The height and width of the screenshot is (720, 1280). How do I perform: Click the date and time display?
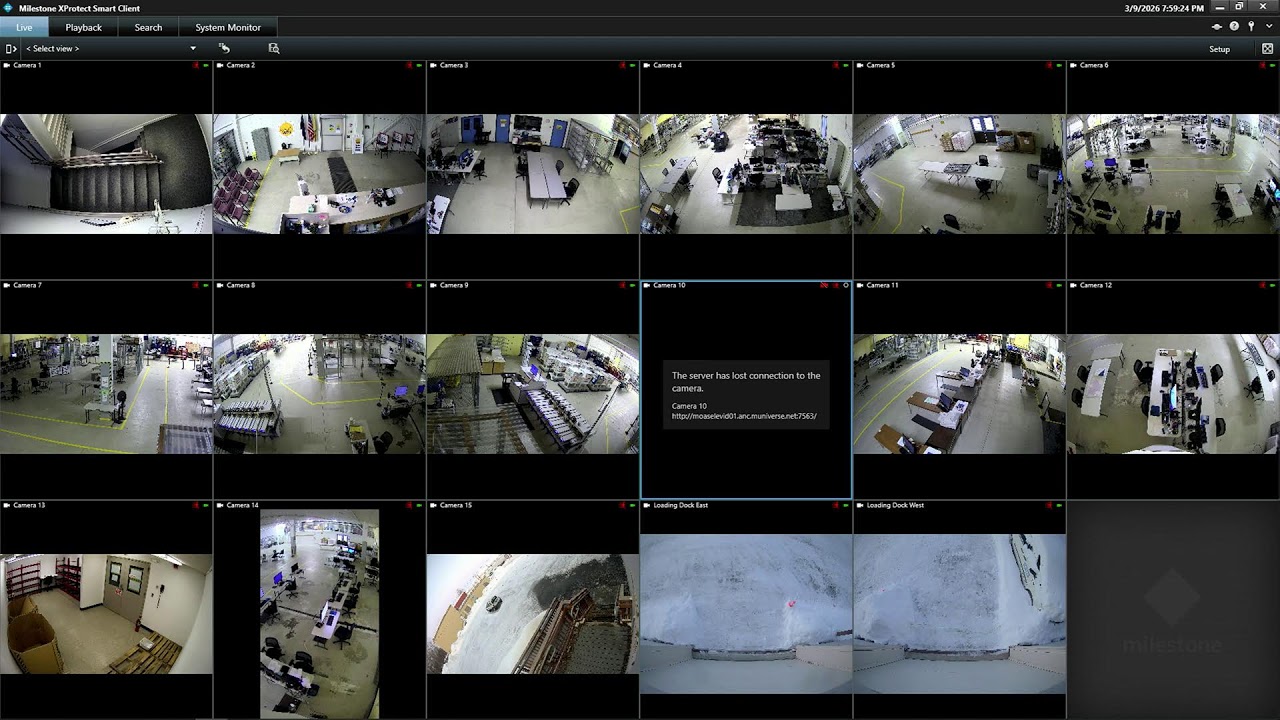coord(1164,8)
